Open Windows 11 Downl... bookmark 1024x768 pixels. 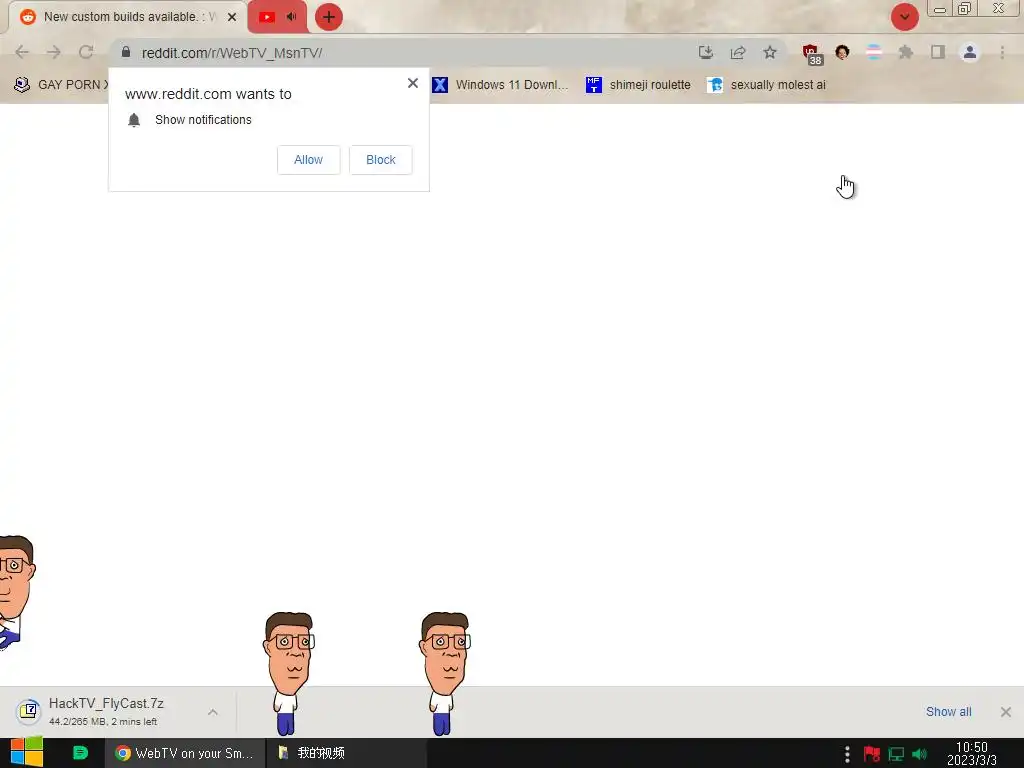tap(500, 85)
